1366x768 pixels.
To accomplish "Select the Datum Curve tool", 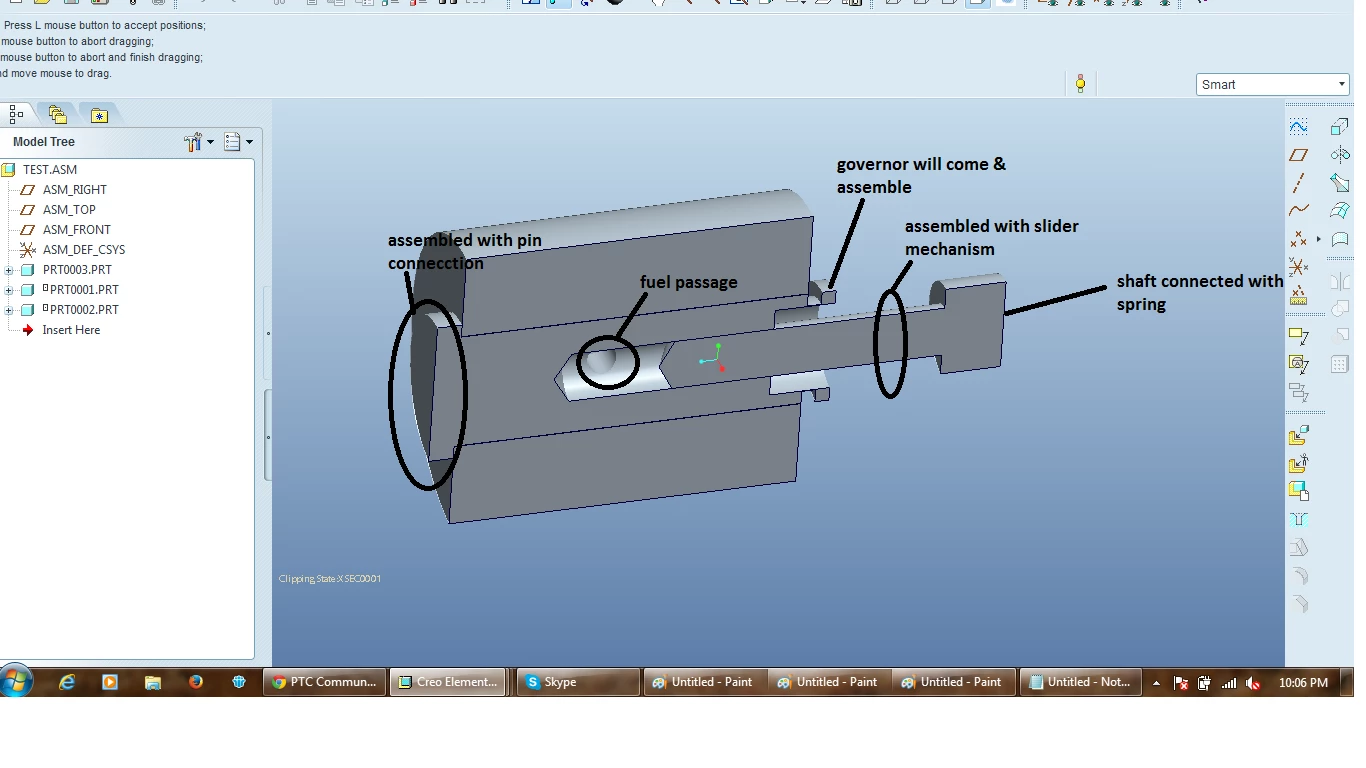I will click(1298, 211).
